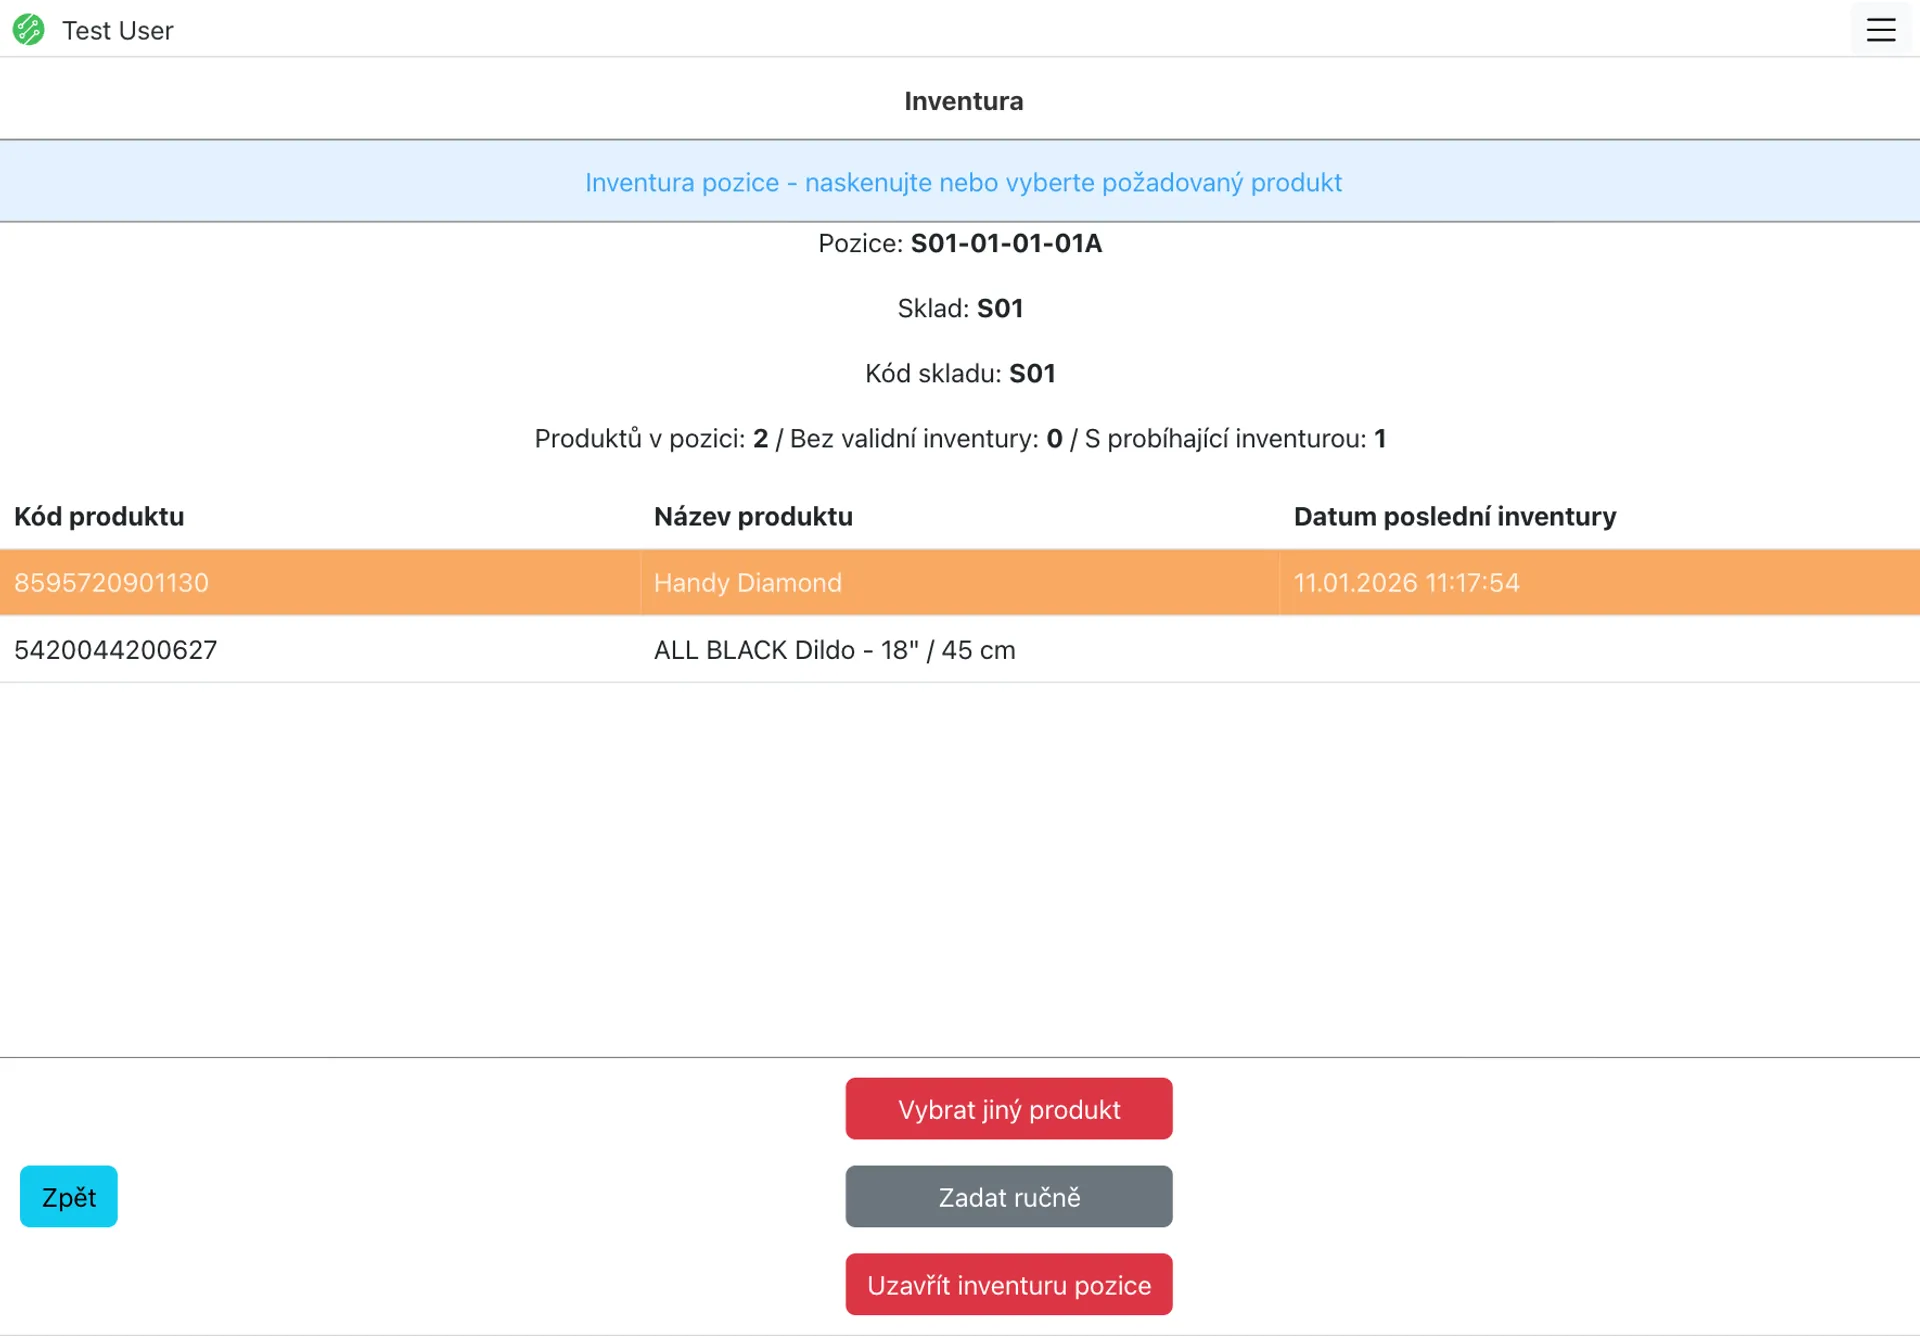The image size is (1920, 1336).
Task: Select product code 5420044200627 row
Action: click(x=116, y=650)
